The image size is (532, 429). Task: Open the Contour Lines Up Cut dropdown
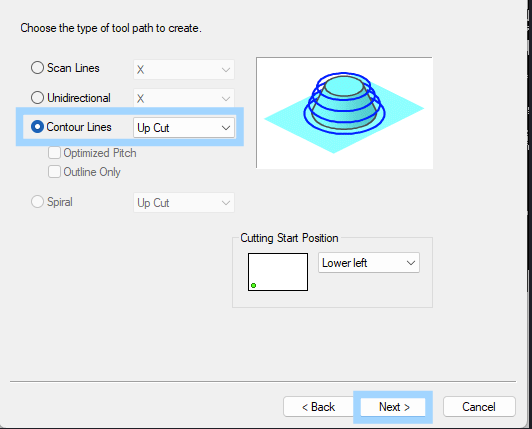pos(184,128)
